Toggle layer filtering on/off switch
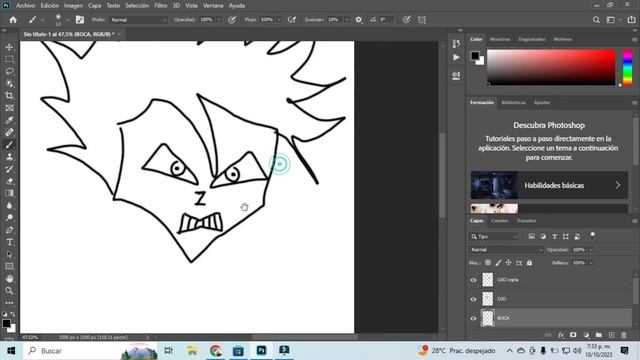 point(592,235)
